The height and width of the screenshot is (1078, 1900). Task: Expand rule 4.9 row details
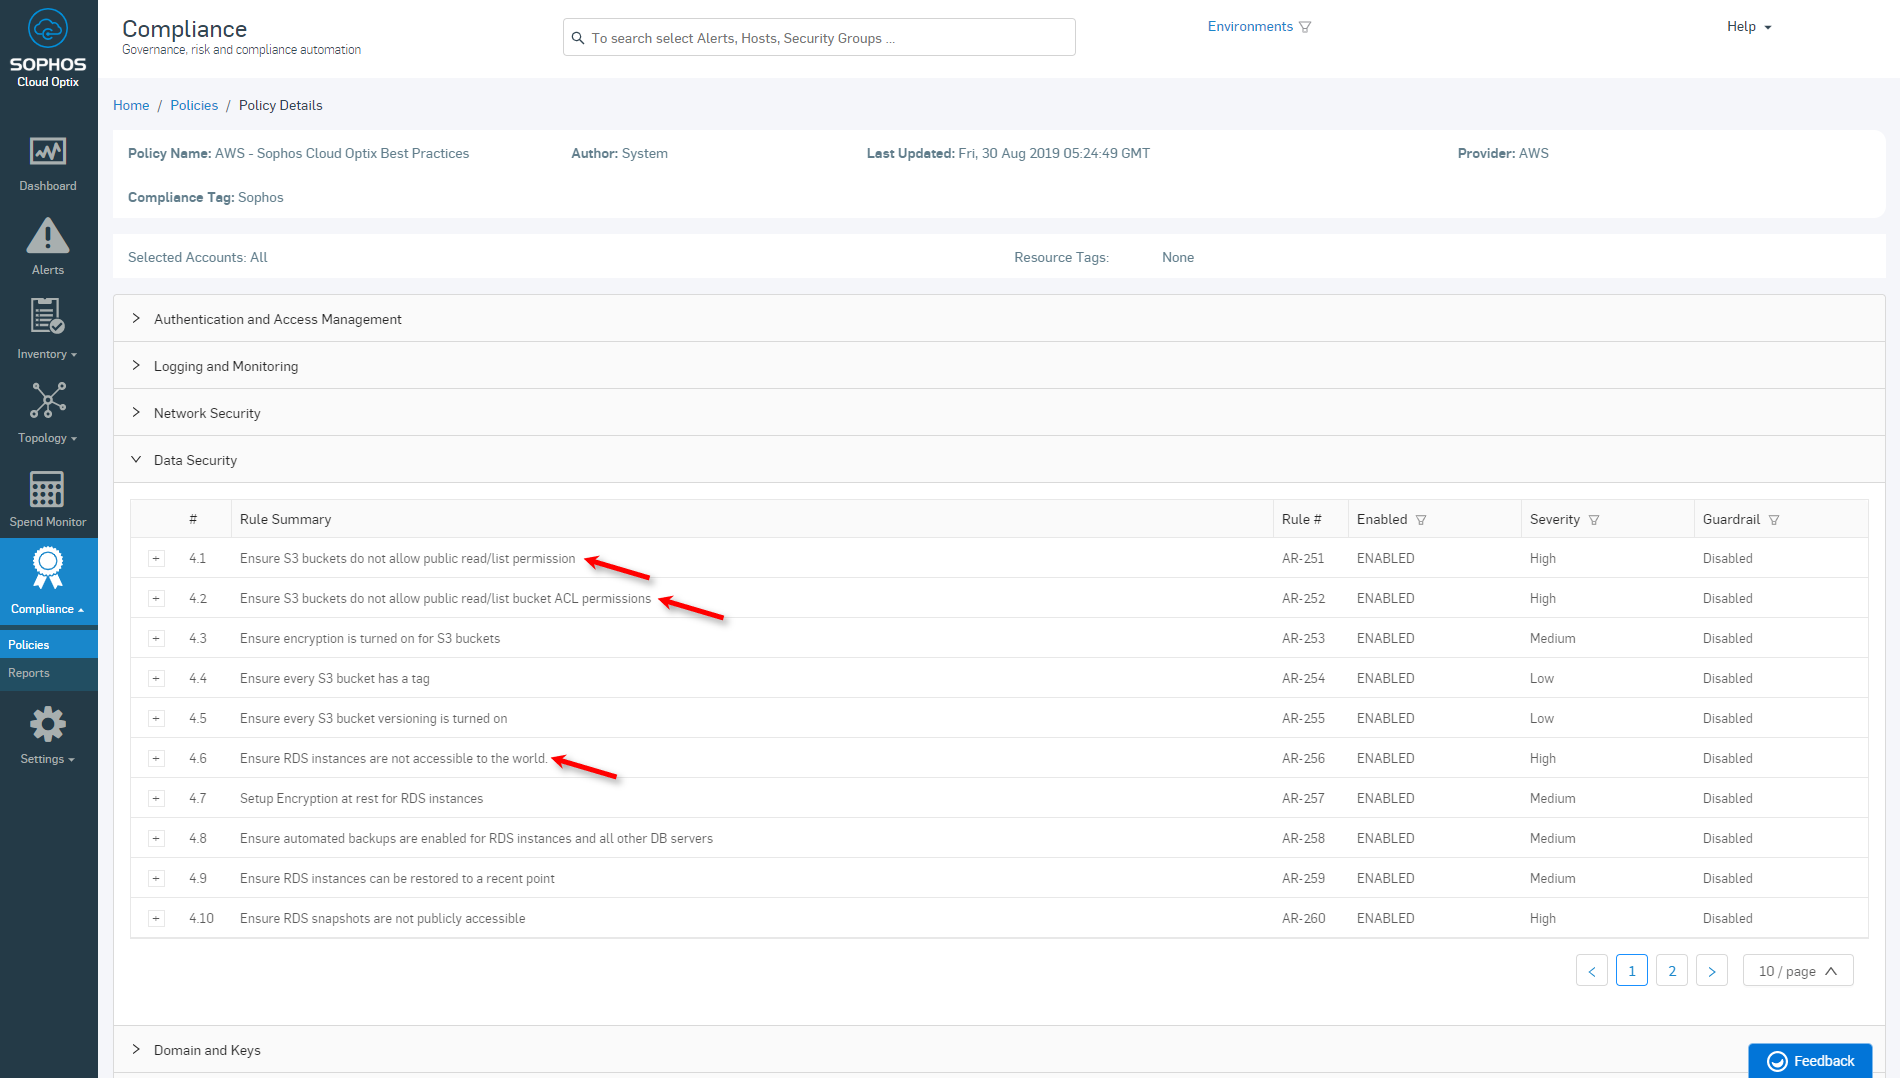pos(156,879)
